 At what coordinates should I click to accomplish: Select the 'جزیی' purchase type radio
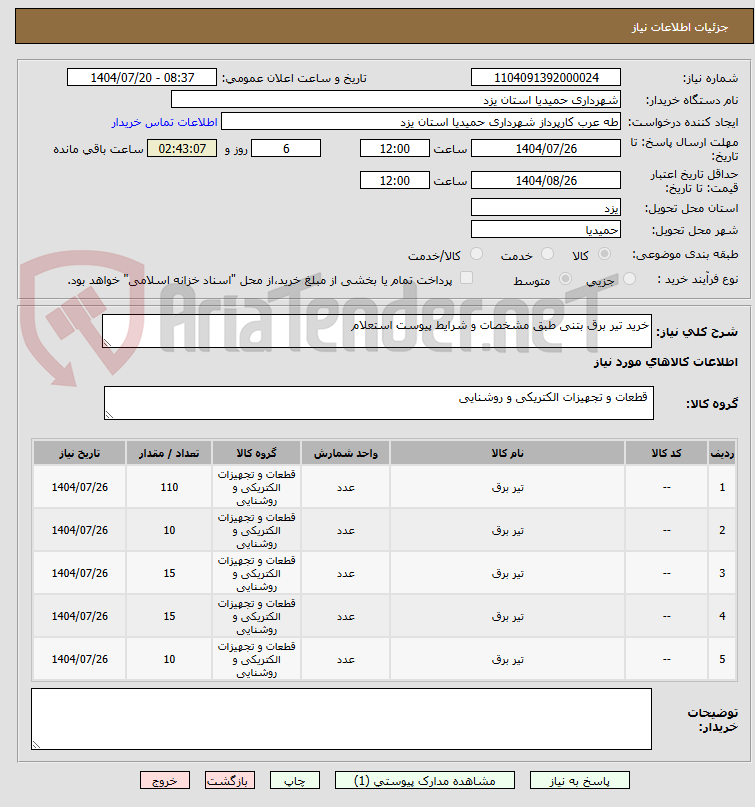[x=629, y=278]
